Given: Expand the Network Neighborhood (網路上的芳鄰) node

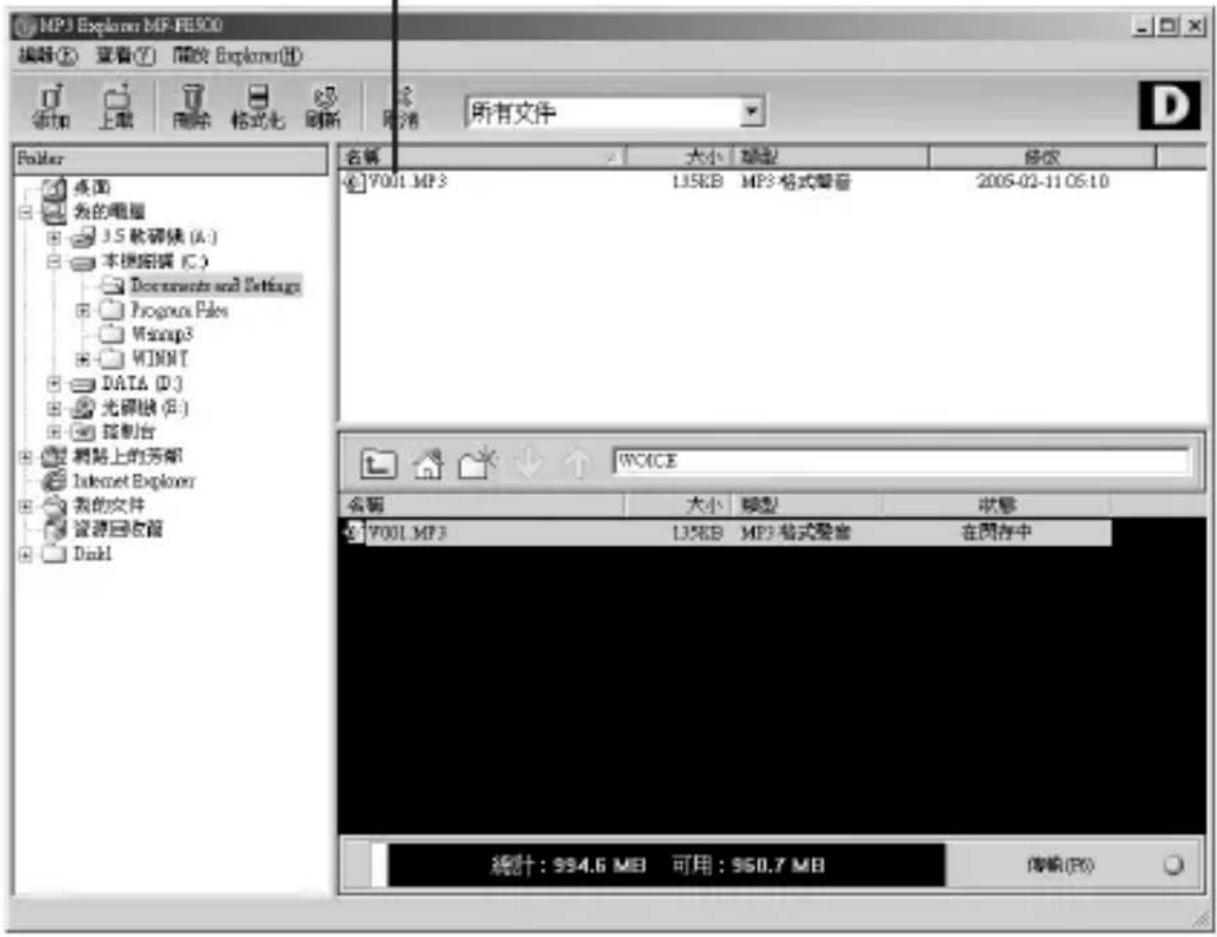Looking at the screenshot, I should (26, 457).
